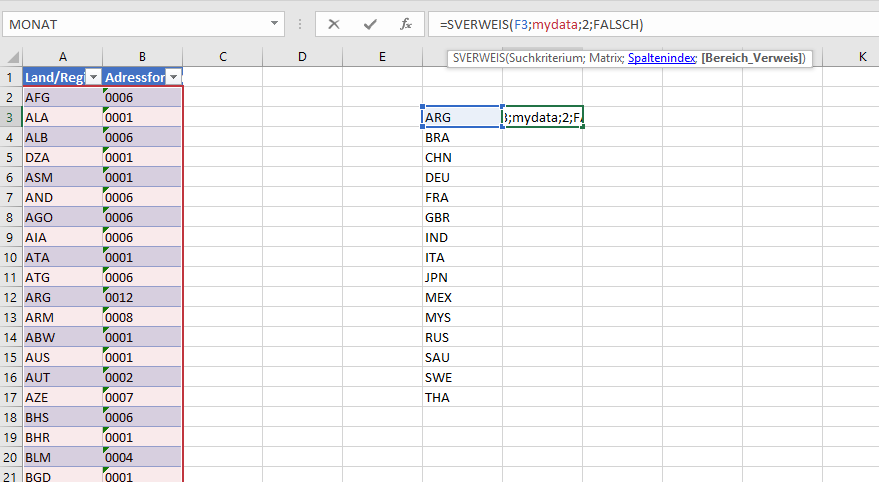The image size is (879, 482).
Task: Select column D header
Action: coord(302,58)
